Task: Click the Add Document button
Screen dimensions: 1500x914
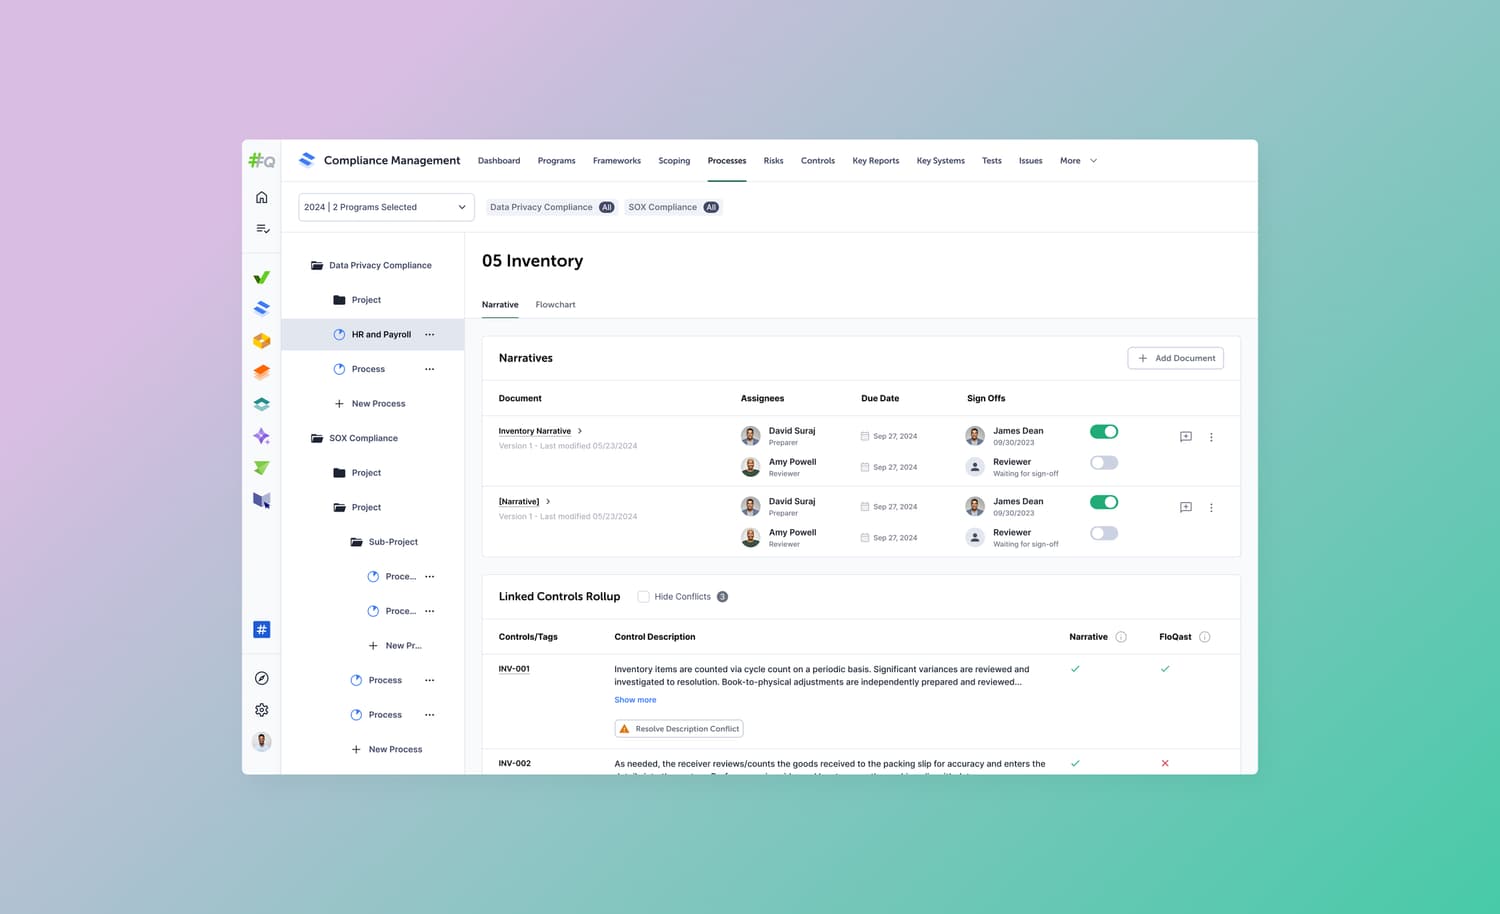Action: (1175, 358)
